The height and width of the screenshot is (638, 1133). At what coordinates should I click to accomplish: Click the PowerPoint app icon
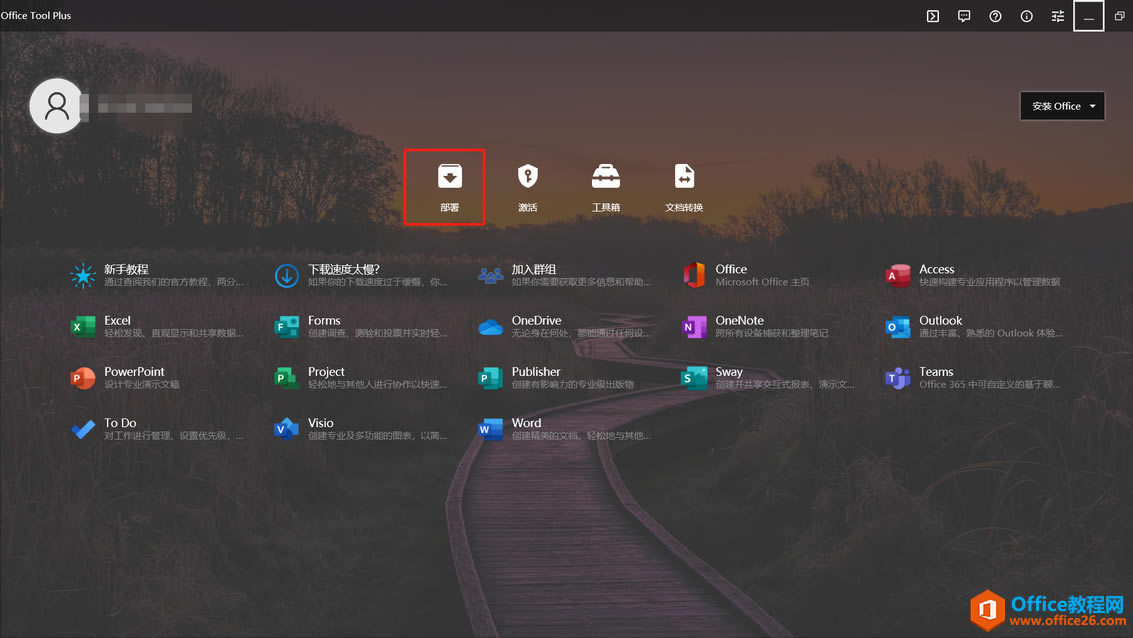click(83, 378)
